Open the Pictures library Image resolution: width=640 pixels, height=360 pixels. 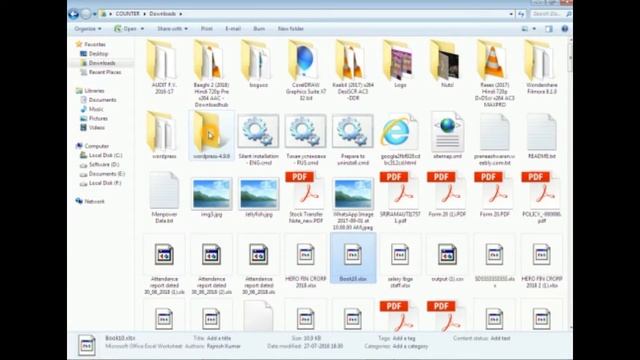pos(98,118)
